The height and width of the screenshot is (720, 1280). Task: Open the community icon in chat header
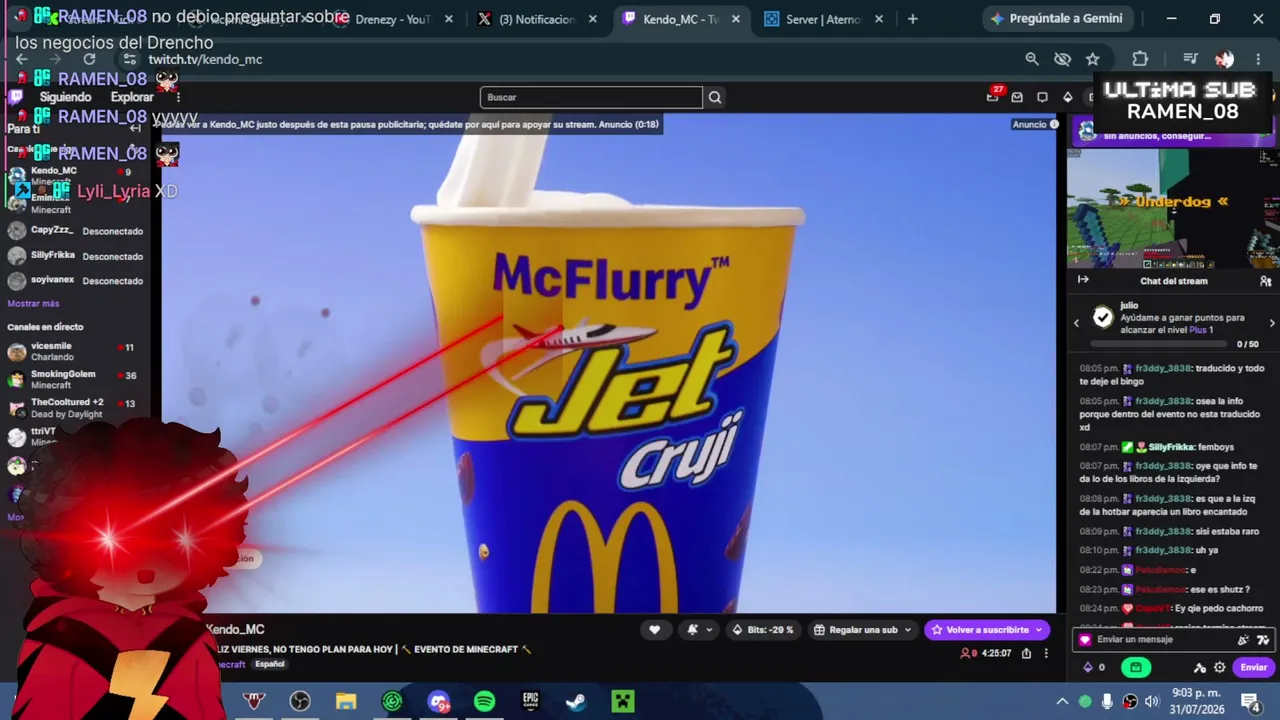click(x=1265, y=281)
